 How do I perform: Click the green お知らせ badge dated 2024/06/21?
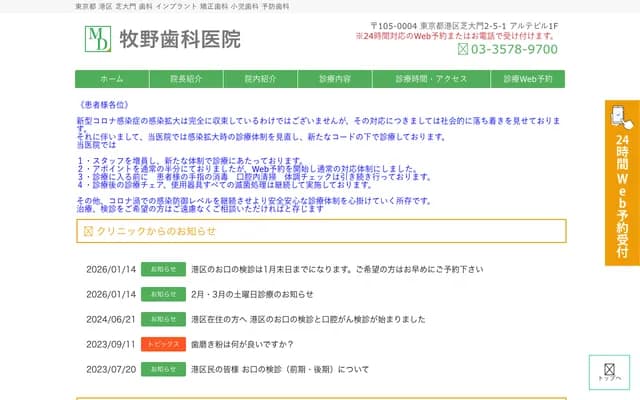pos(164,319)
